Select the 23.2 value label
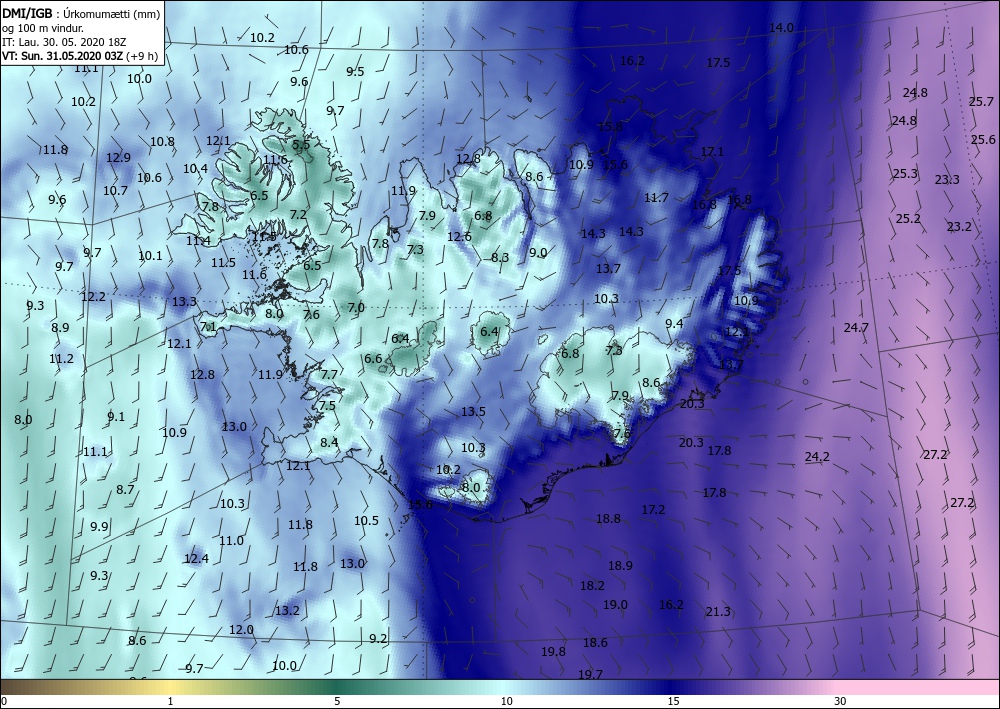The width and height of the screenshot is (1000, 709). pyautogui.click(x=959, y=226)
